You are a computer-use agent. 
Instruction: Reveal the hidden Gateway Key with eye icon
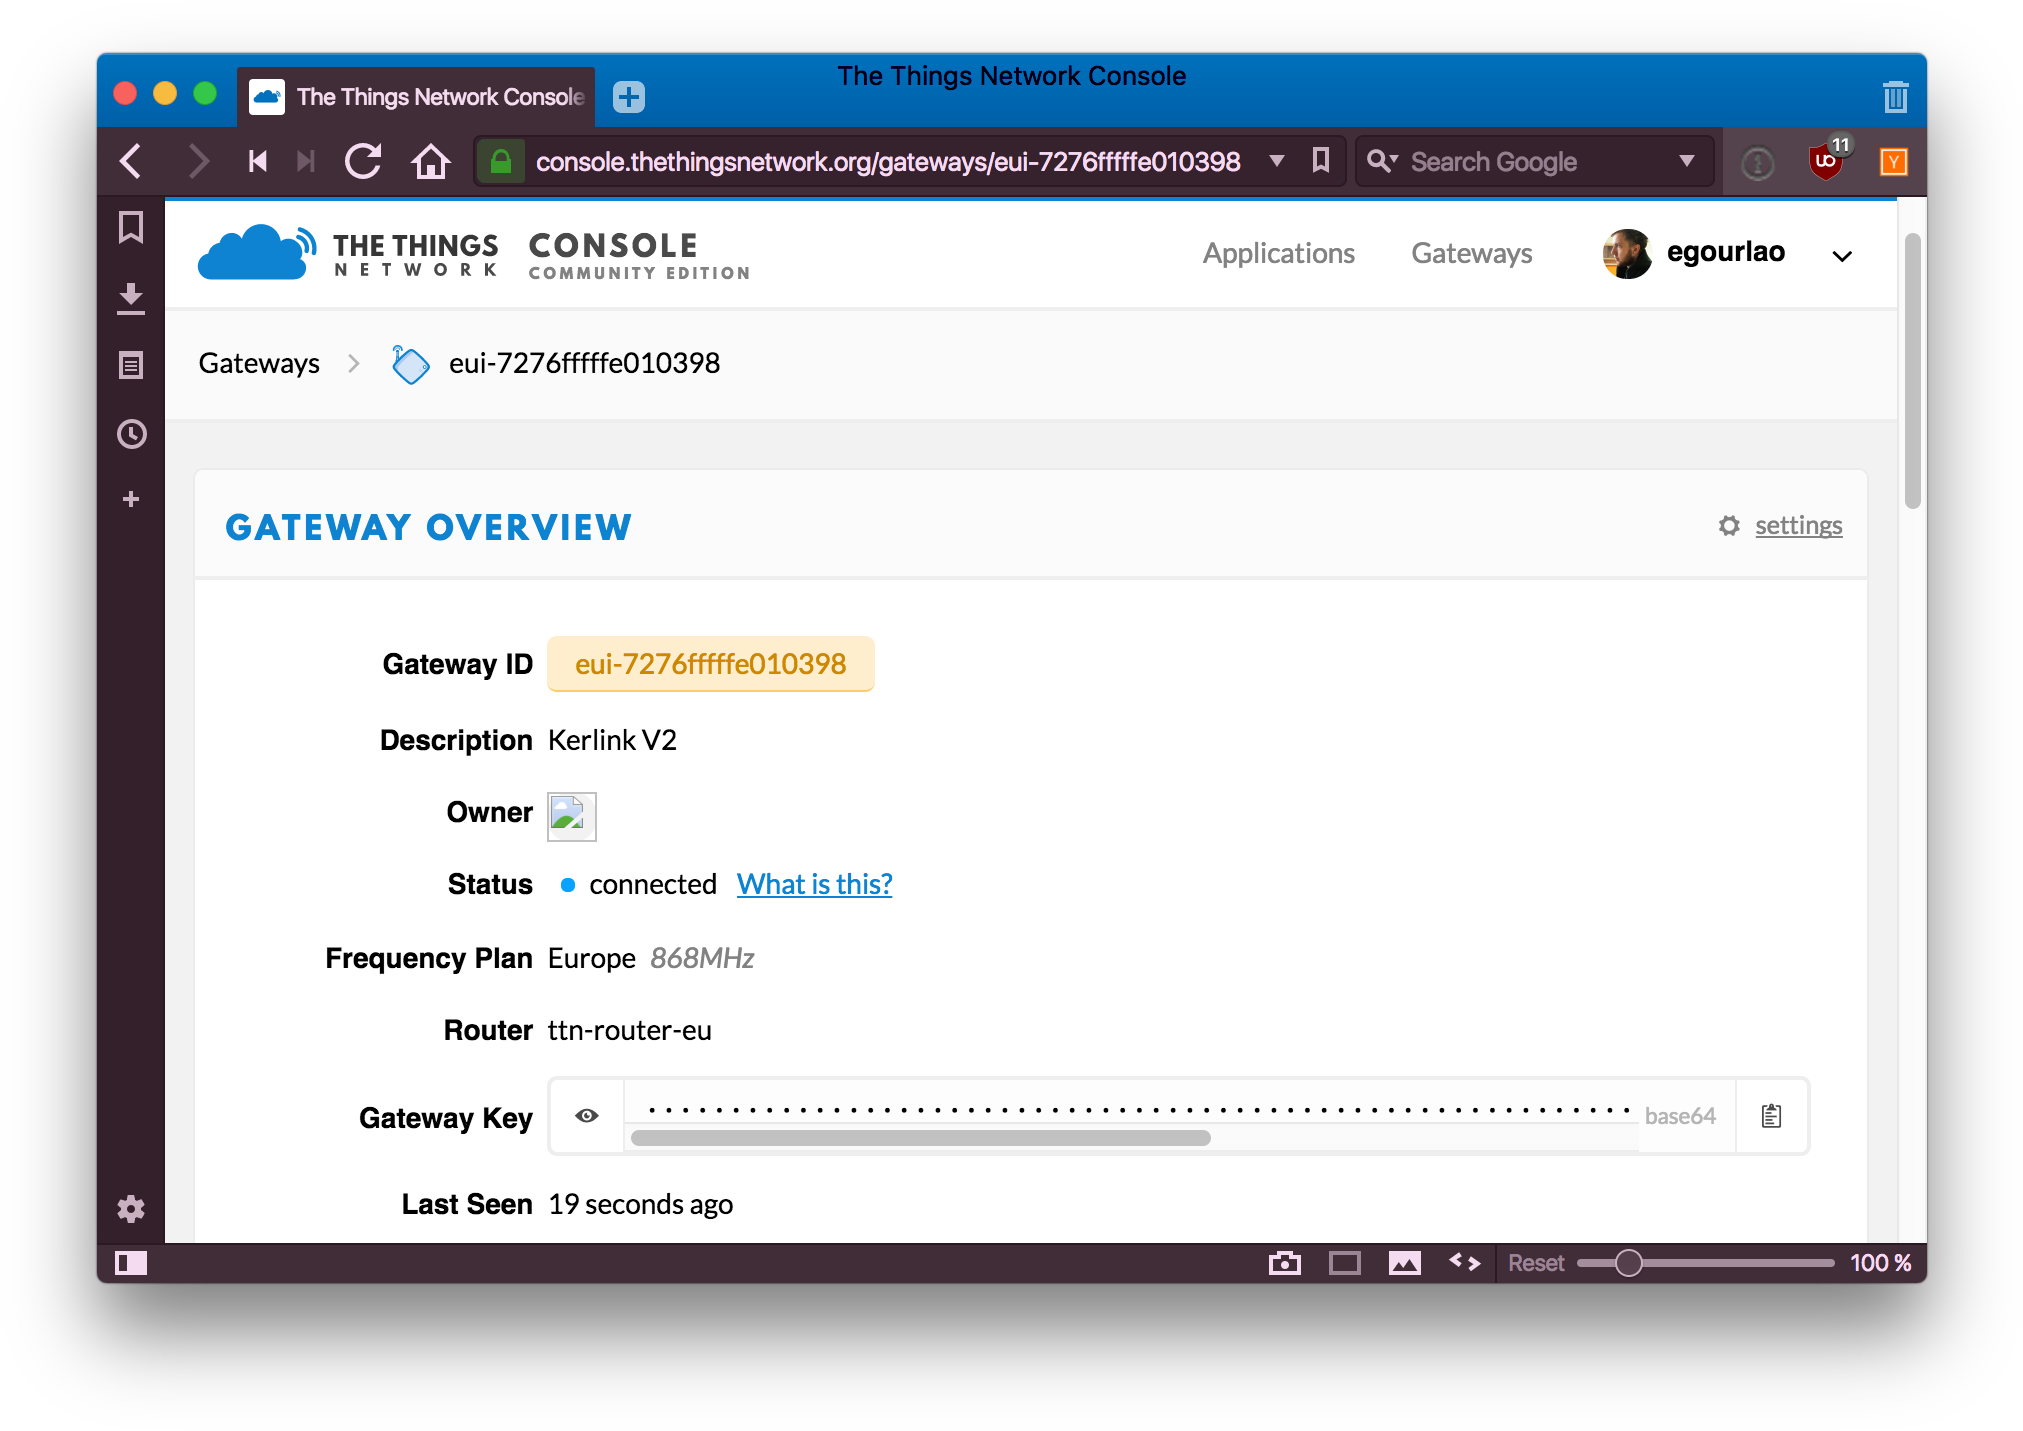587,1116
